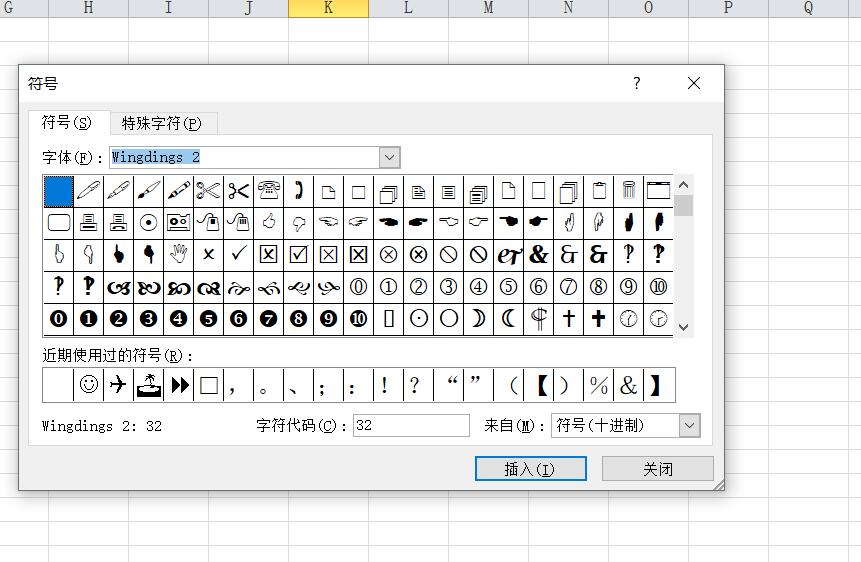Click the symbol grid scroll-down arrow
Viewport: 861px width, 562px height.
pyautogui.click(x=684, y=327)
